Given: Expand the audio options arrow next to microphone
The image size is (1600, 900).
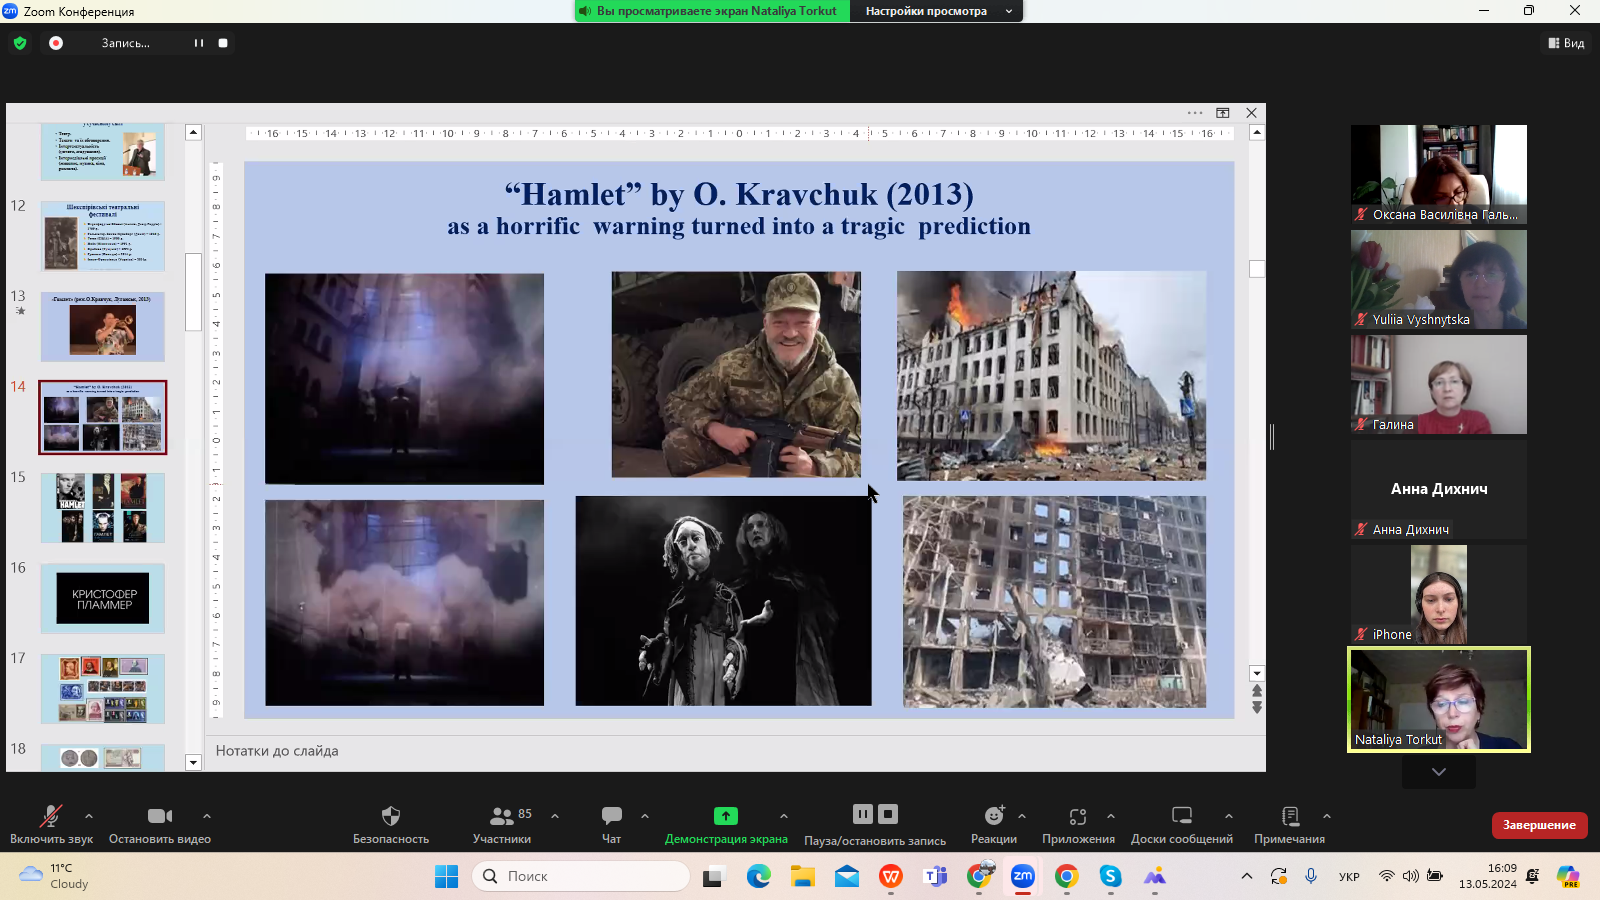Looking at the screenshot, I should [89, 816].
